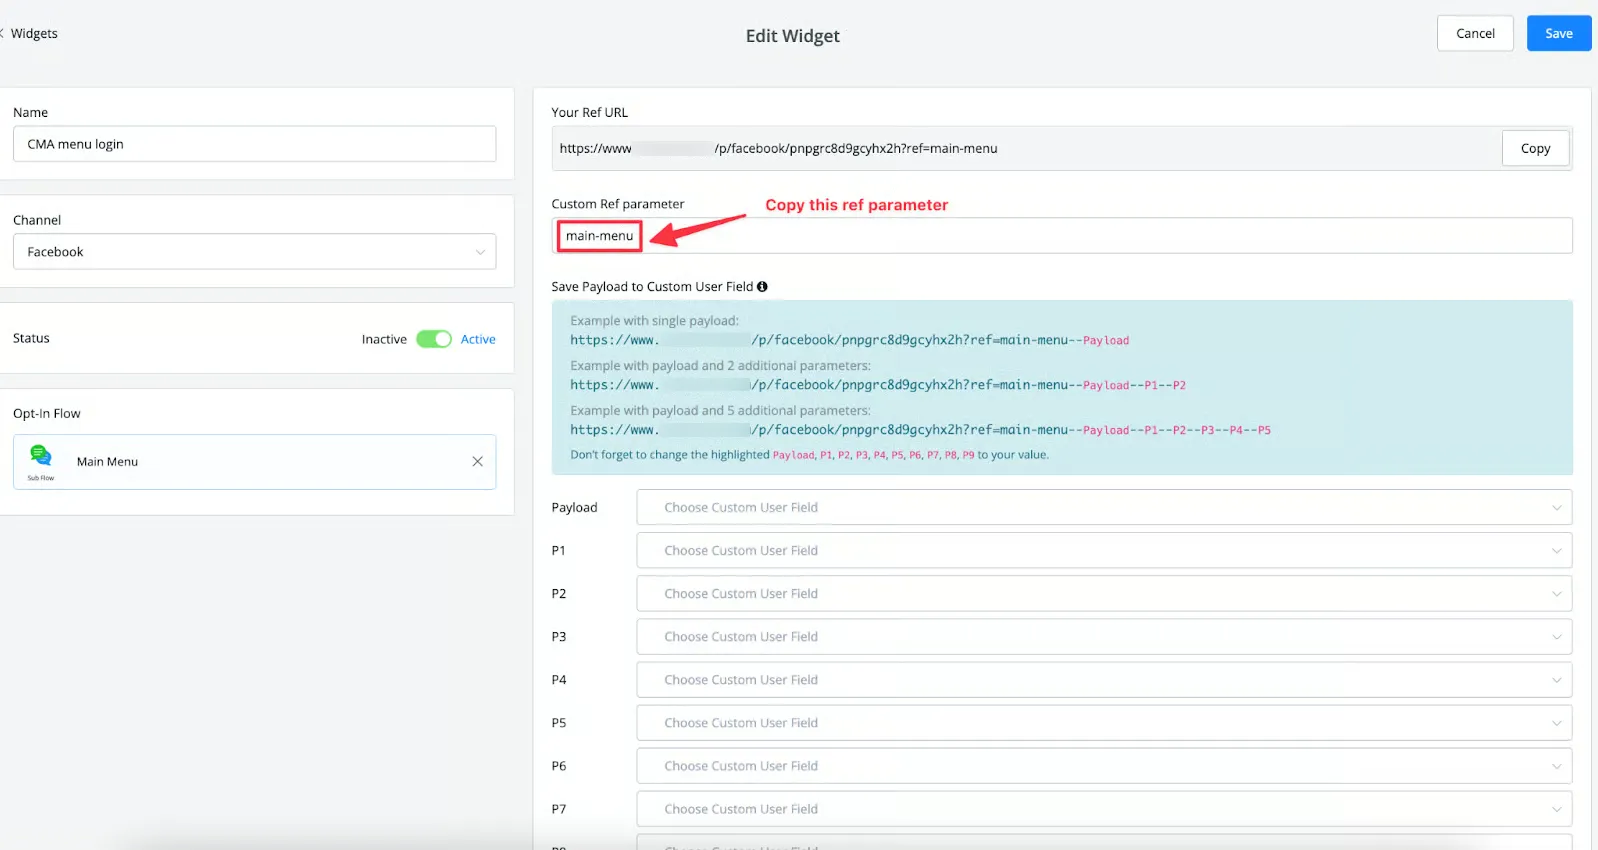Click the Edit Widget heading
This screenshot has width=1598, height=850.
[792, 36]
